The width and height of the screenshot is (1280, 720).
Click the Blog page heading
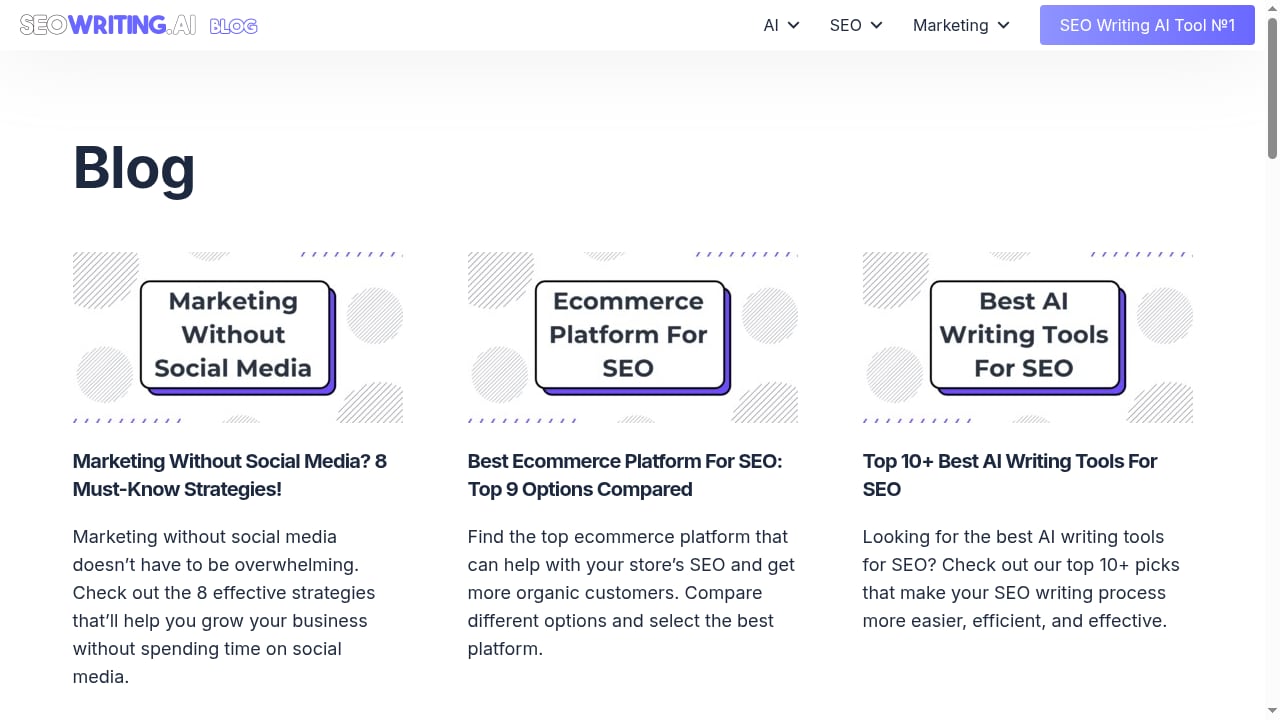pos(134,167)
